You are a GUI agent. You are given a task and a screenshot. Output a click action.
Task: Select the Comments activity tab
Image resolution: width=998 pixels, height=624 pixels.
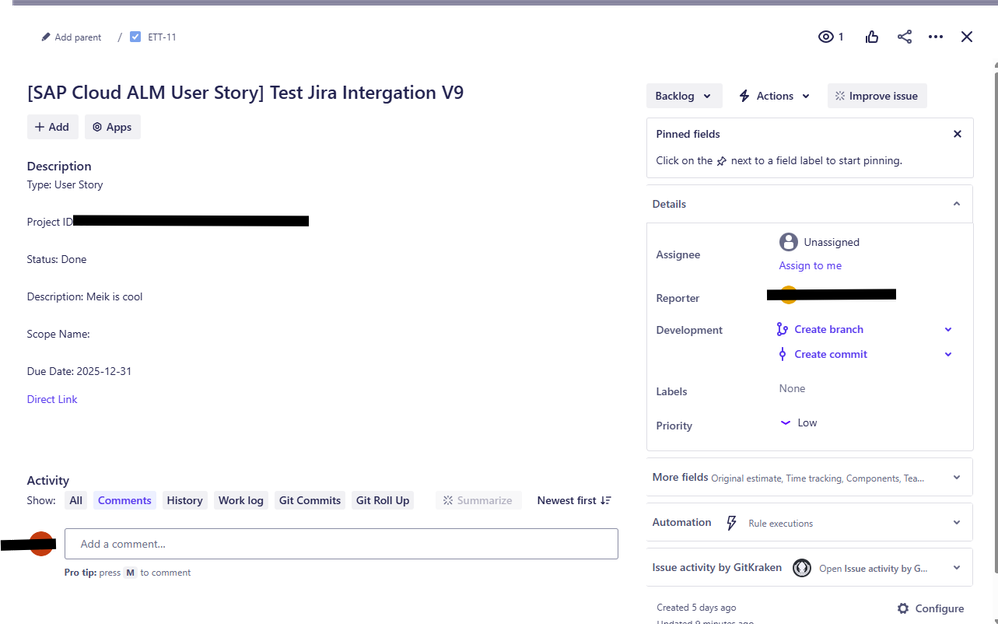(125, 500)
